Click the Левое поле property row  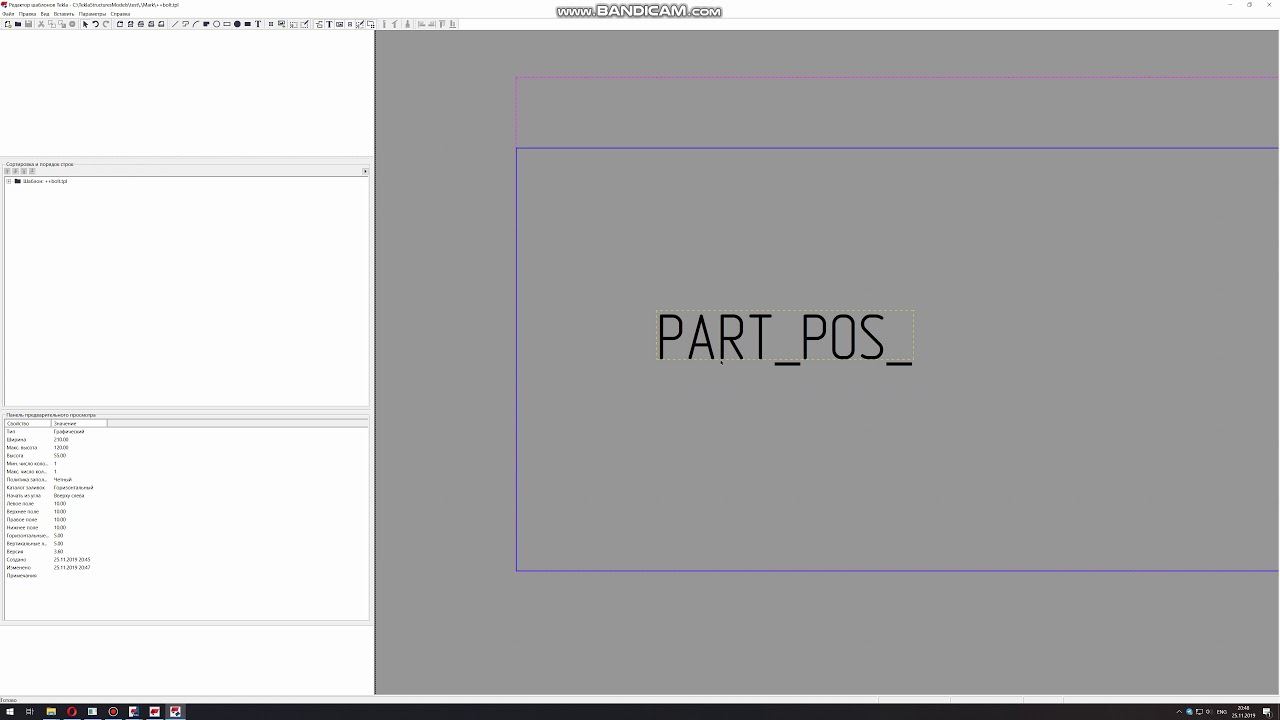186,503
